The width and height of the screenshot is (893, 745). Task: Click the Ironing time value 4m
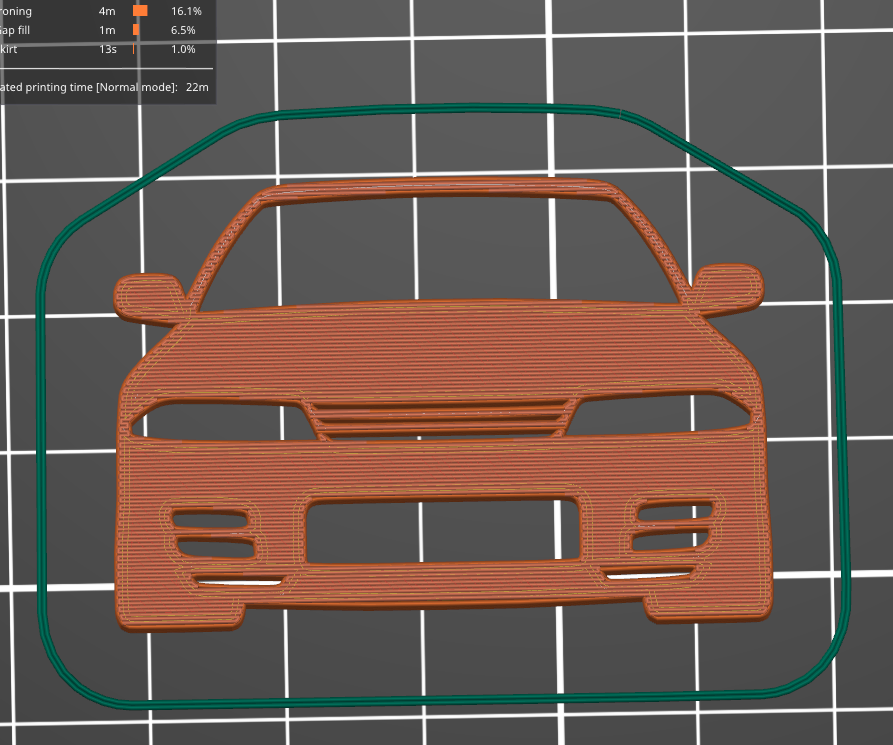107,11
